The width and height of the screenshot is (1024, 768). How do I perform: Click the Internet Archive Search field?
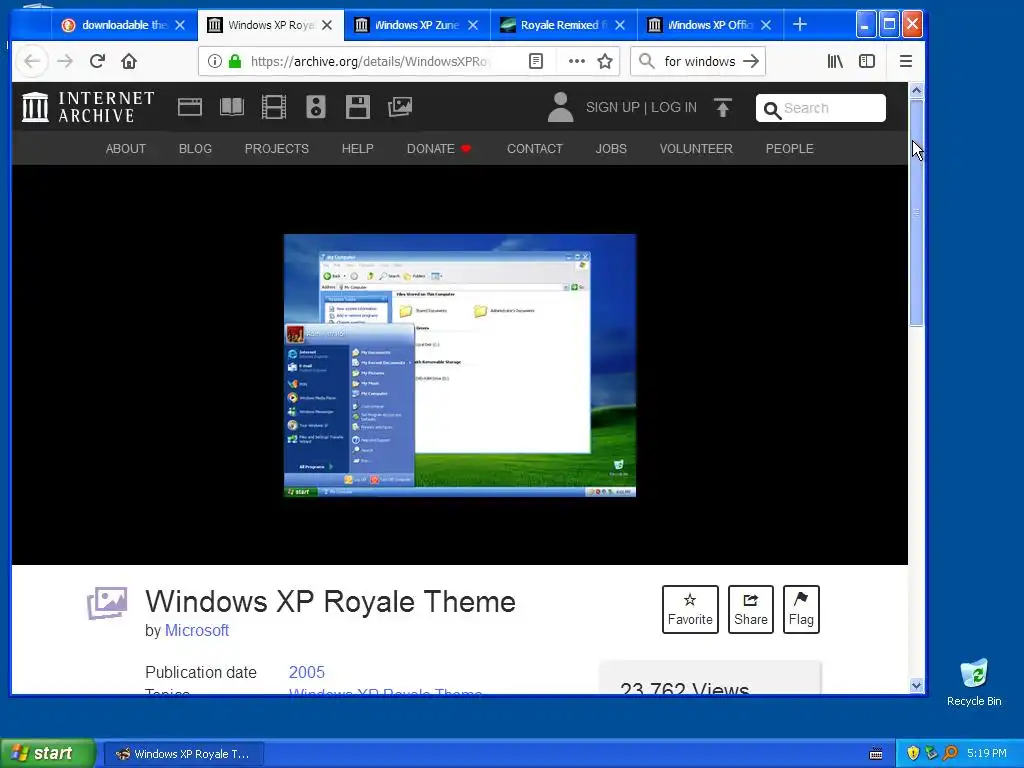coord(821,108)
